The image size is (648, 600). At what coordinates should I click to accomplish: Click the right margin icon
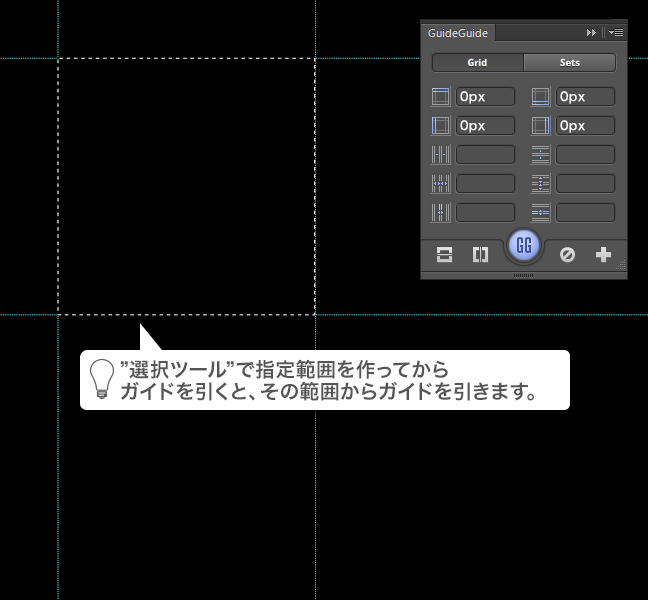point(541,126)
